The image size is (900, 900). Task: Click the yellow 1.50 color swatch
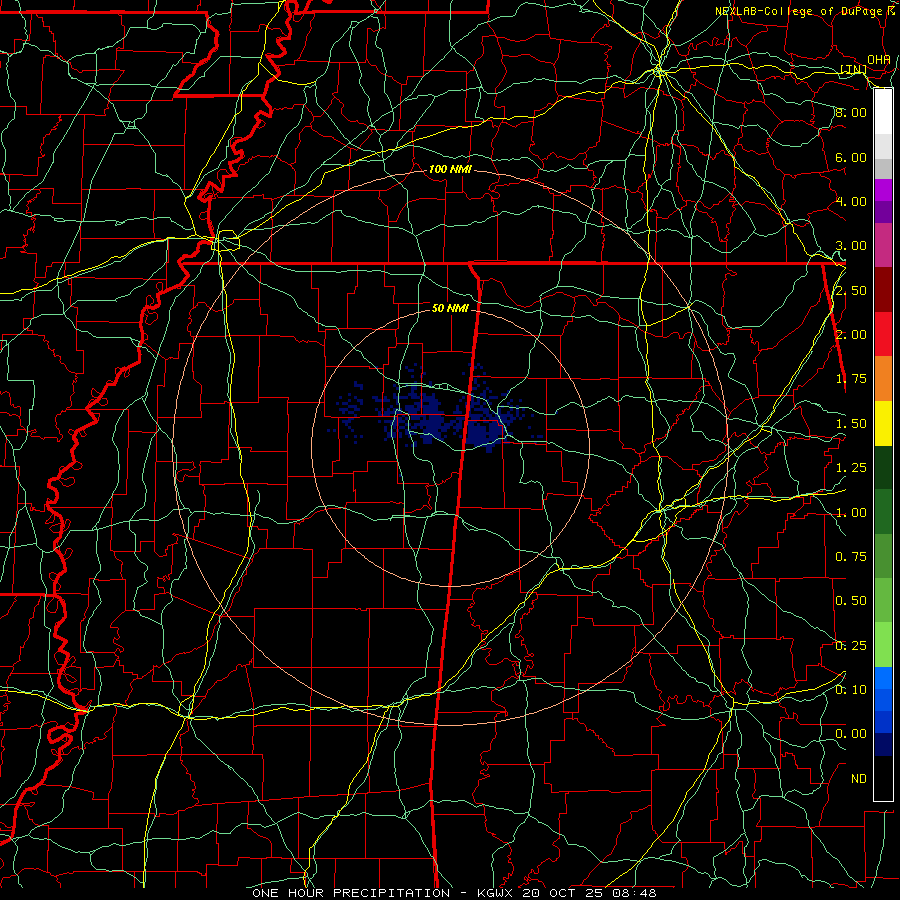click(x=883, y=423)
